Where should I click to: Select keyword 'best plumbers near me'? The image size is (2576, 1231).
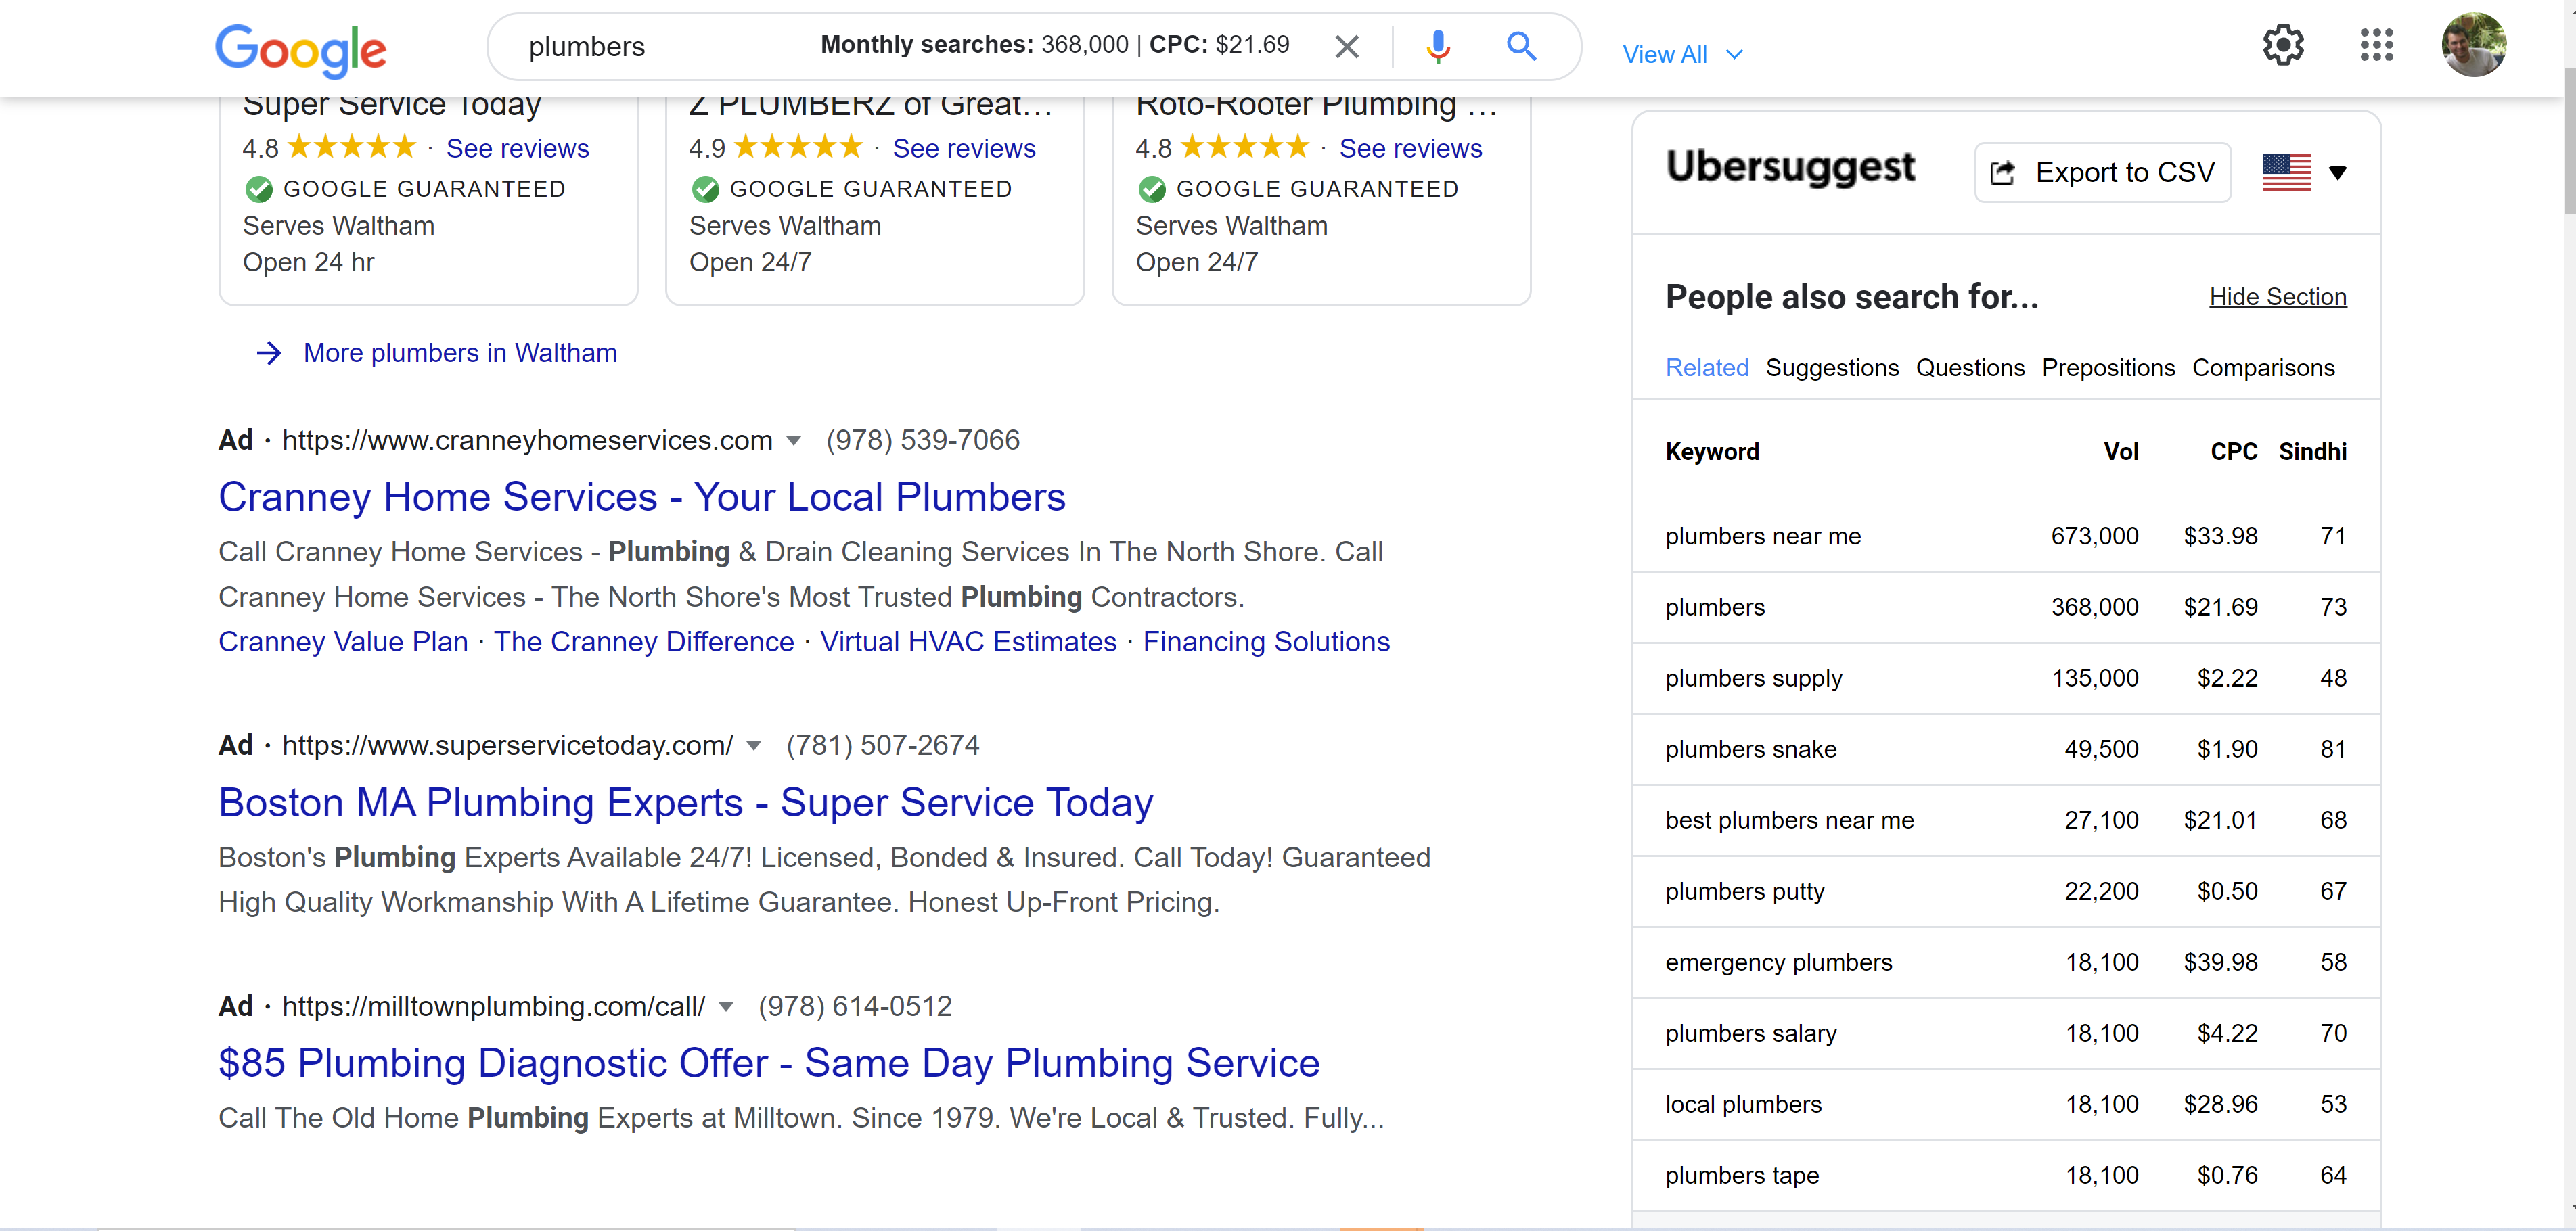click(x=1789, y=820)
